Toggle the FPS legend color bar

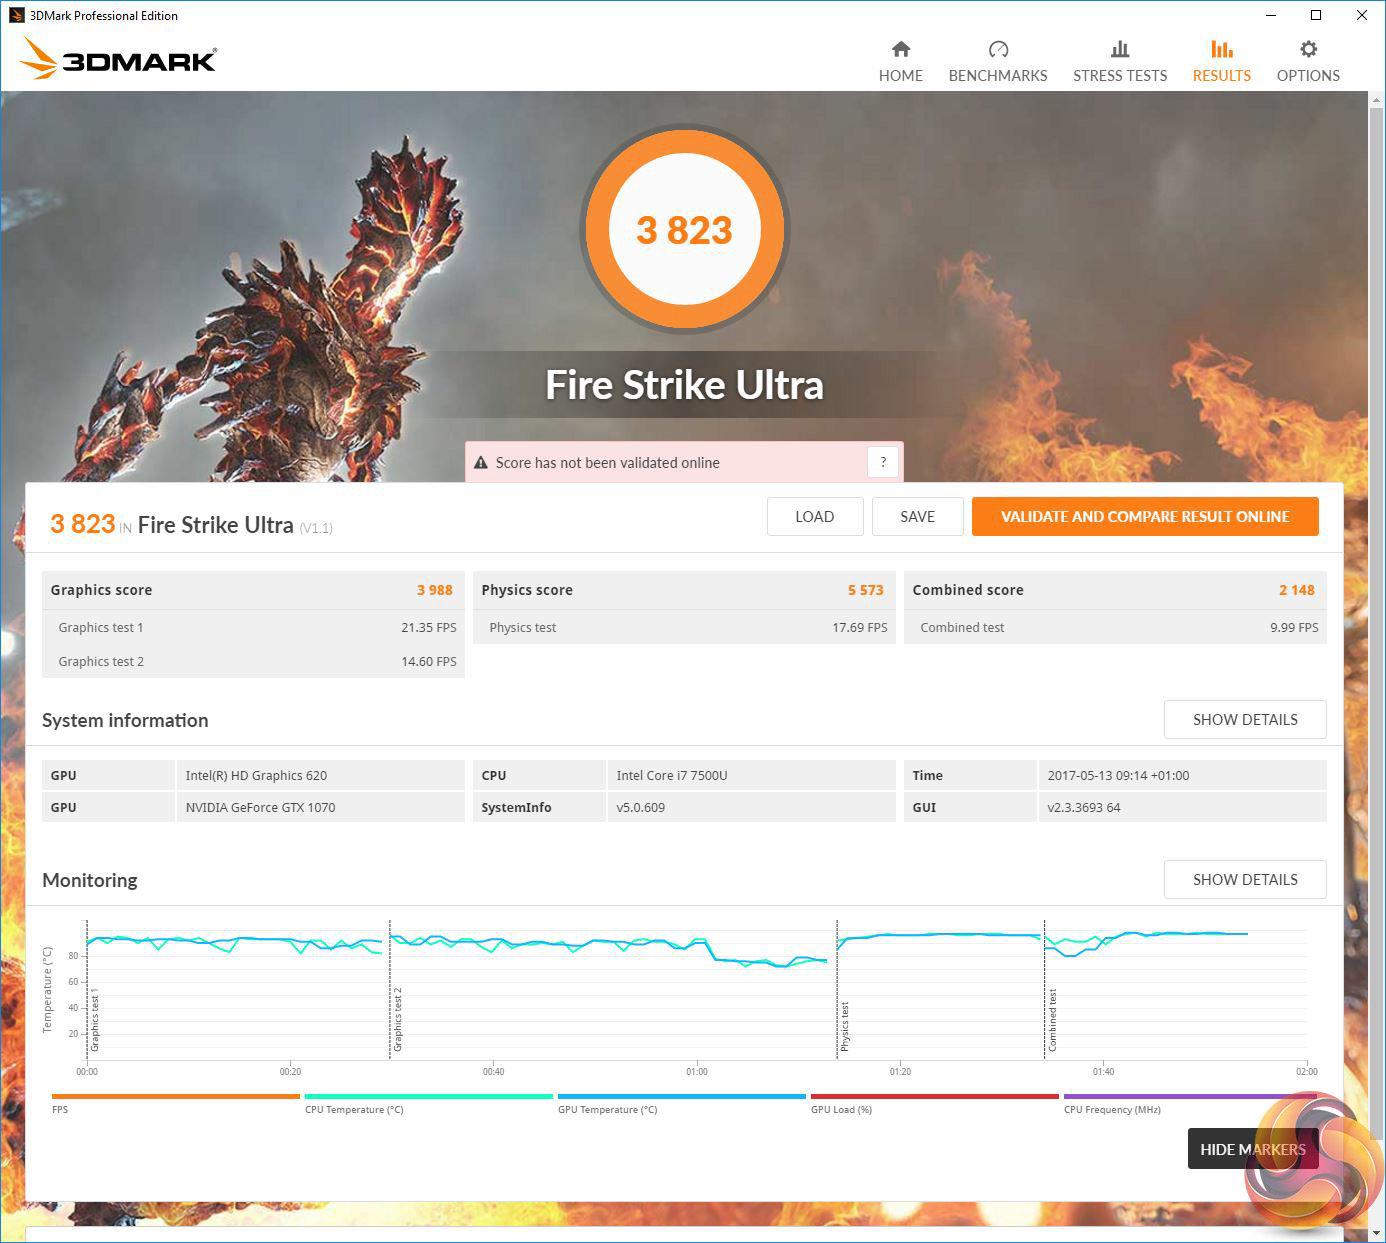pos(176,1096)
